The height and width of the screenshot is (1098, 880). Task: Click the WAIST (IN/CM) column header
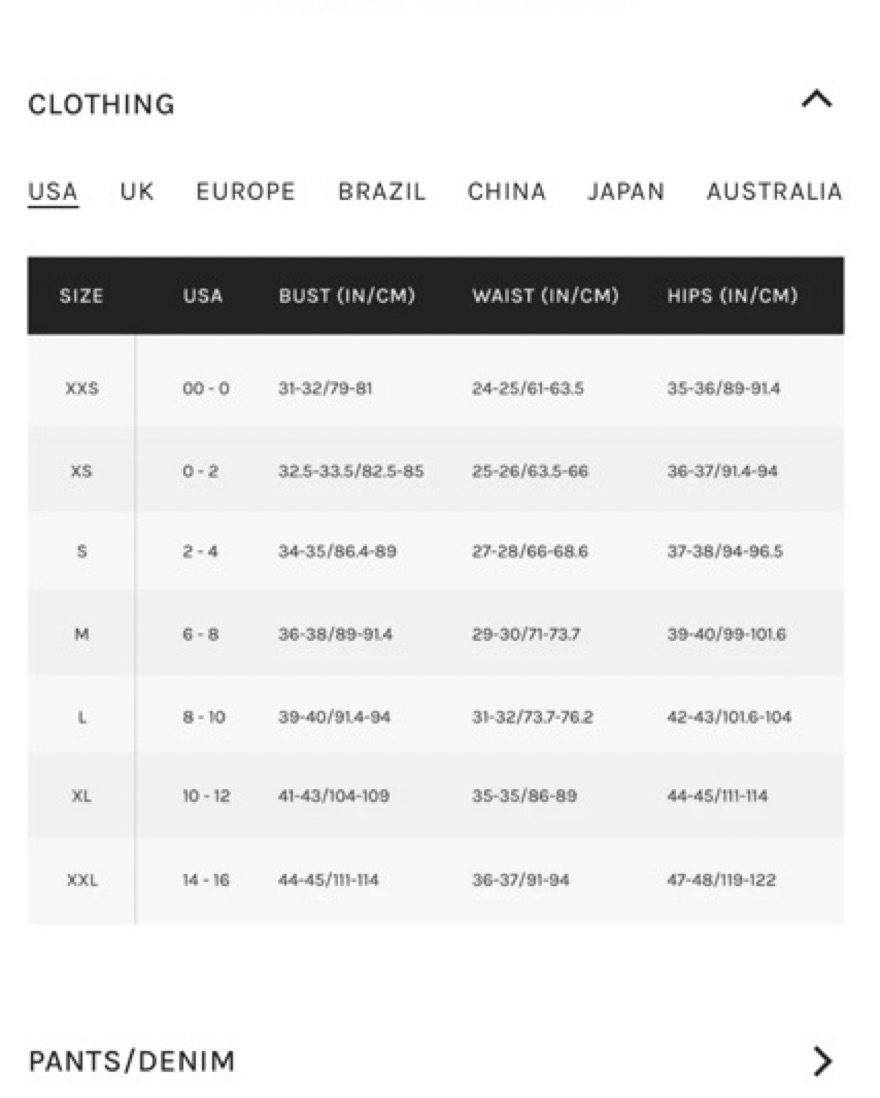(x=545, y=296)
